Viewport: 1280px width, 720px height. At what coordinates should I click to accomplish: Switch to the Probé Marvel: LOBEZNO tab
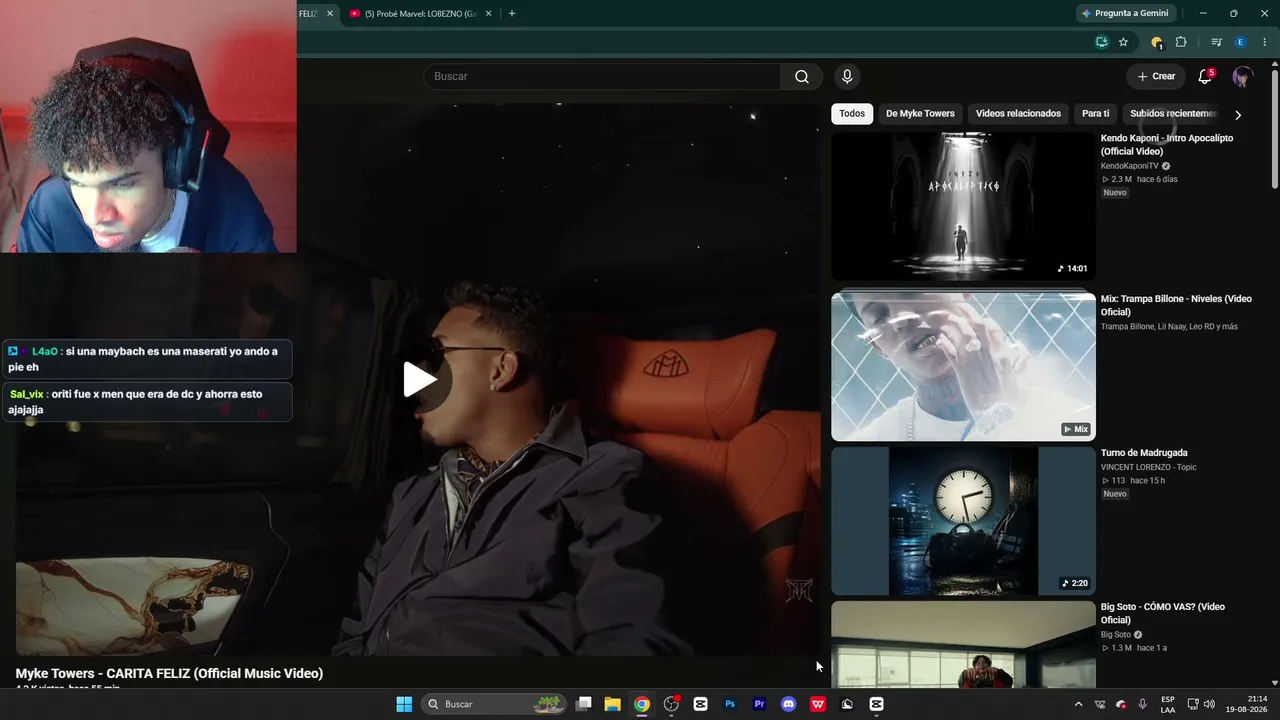(x=420, y=14)
